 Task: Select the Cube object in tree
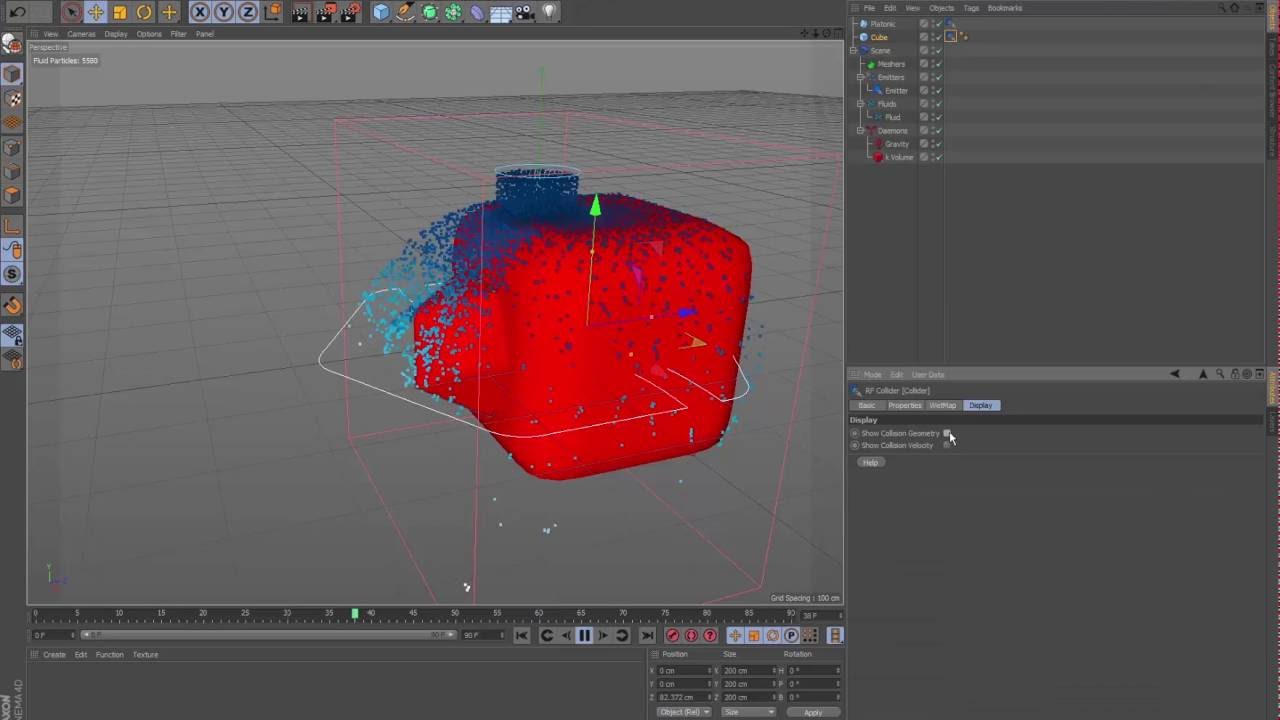[x=879, y=37]
